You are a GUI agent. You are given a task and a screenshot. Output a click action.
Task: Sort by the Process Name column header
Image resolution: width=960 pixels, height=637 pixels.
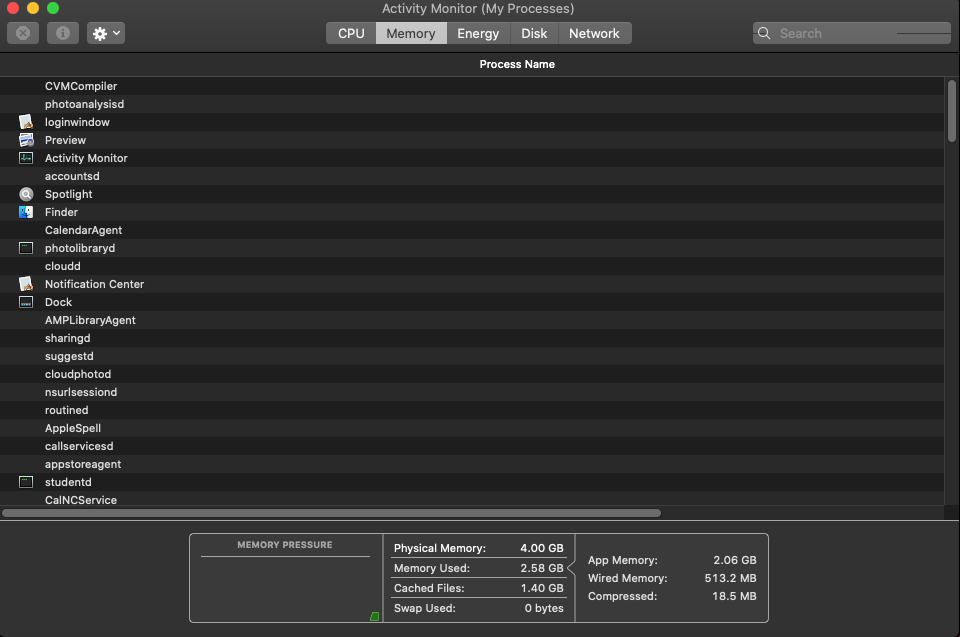pyautogui.click(x=517, y=64)
